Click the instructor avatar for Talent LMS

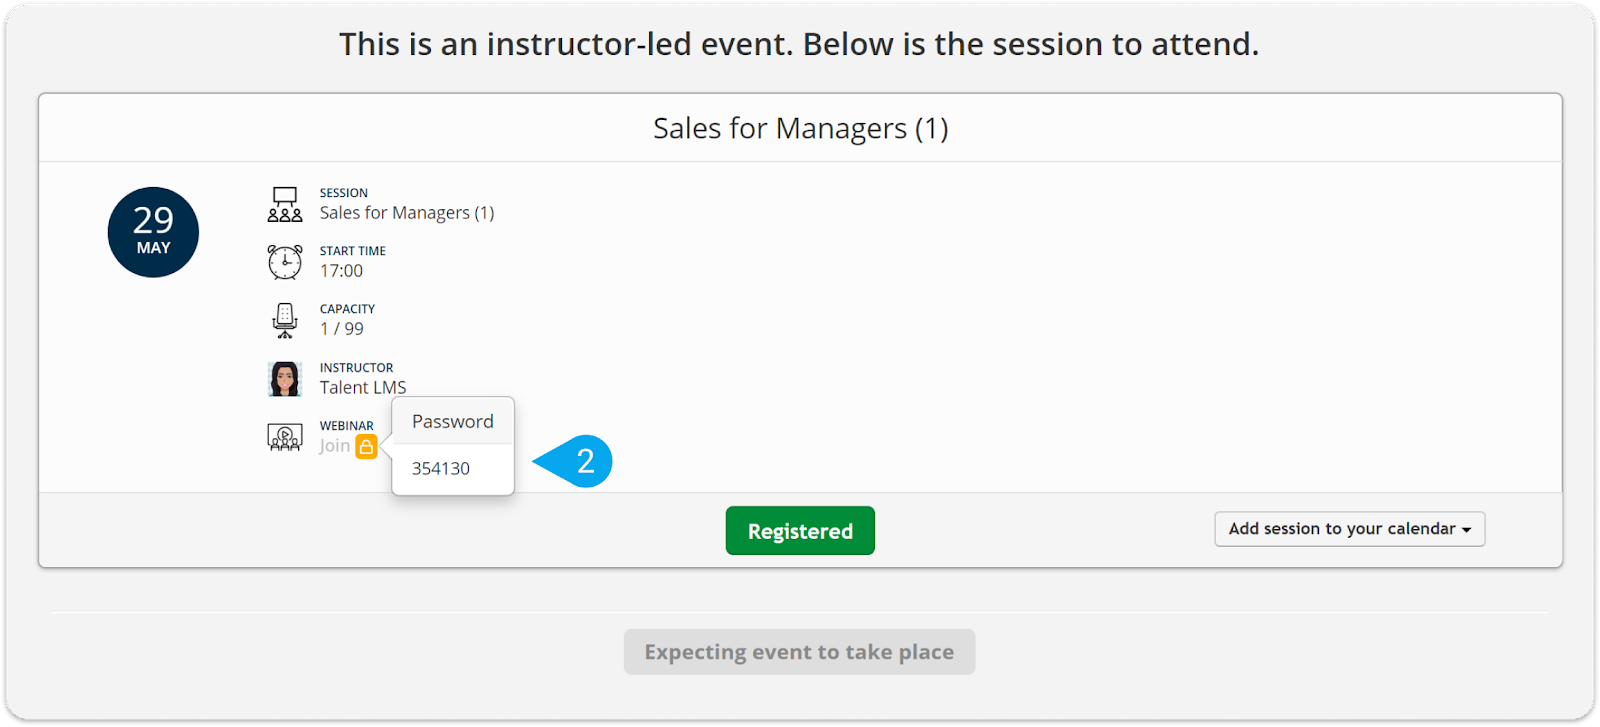[x=284, y=378]
